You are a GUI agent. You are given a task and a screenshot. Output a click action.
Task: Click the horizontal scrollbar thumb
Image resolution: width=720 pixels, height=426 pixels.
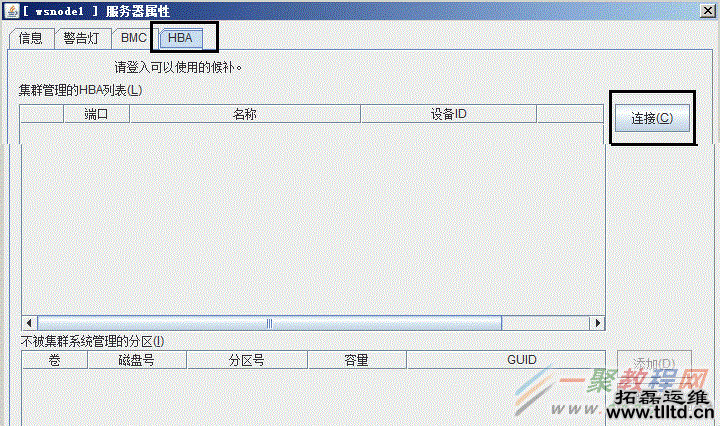point(267,323)
